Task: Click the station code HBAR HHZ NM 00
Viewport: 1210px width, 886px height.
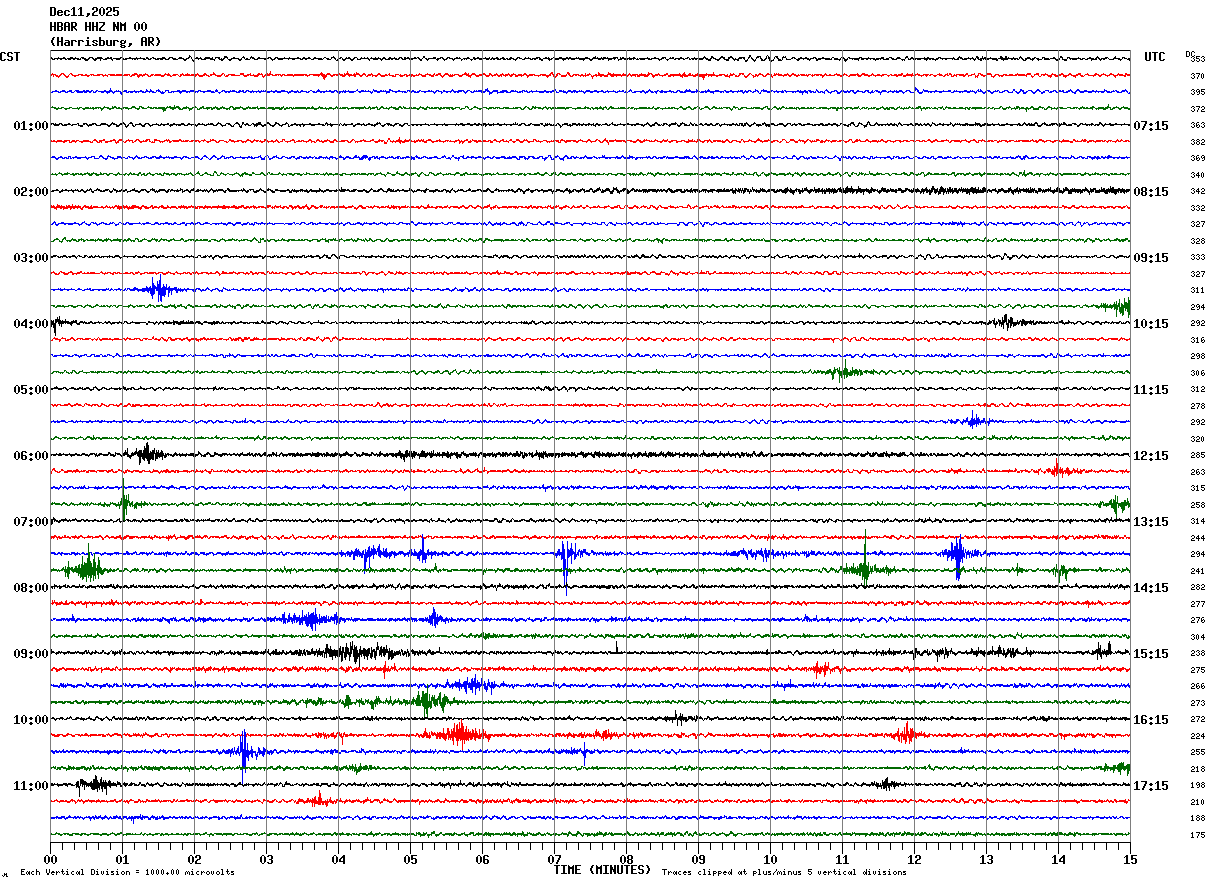Action: (98, 27)
